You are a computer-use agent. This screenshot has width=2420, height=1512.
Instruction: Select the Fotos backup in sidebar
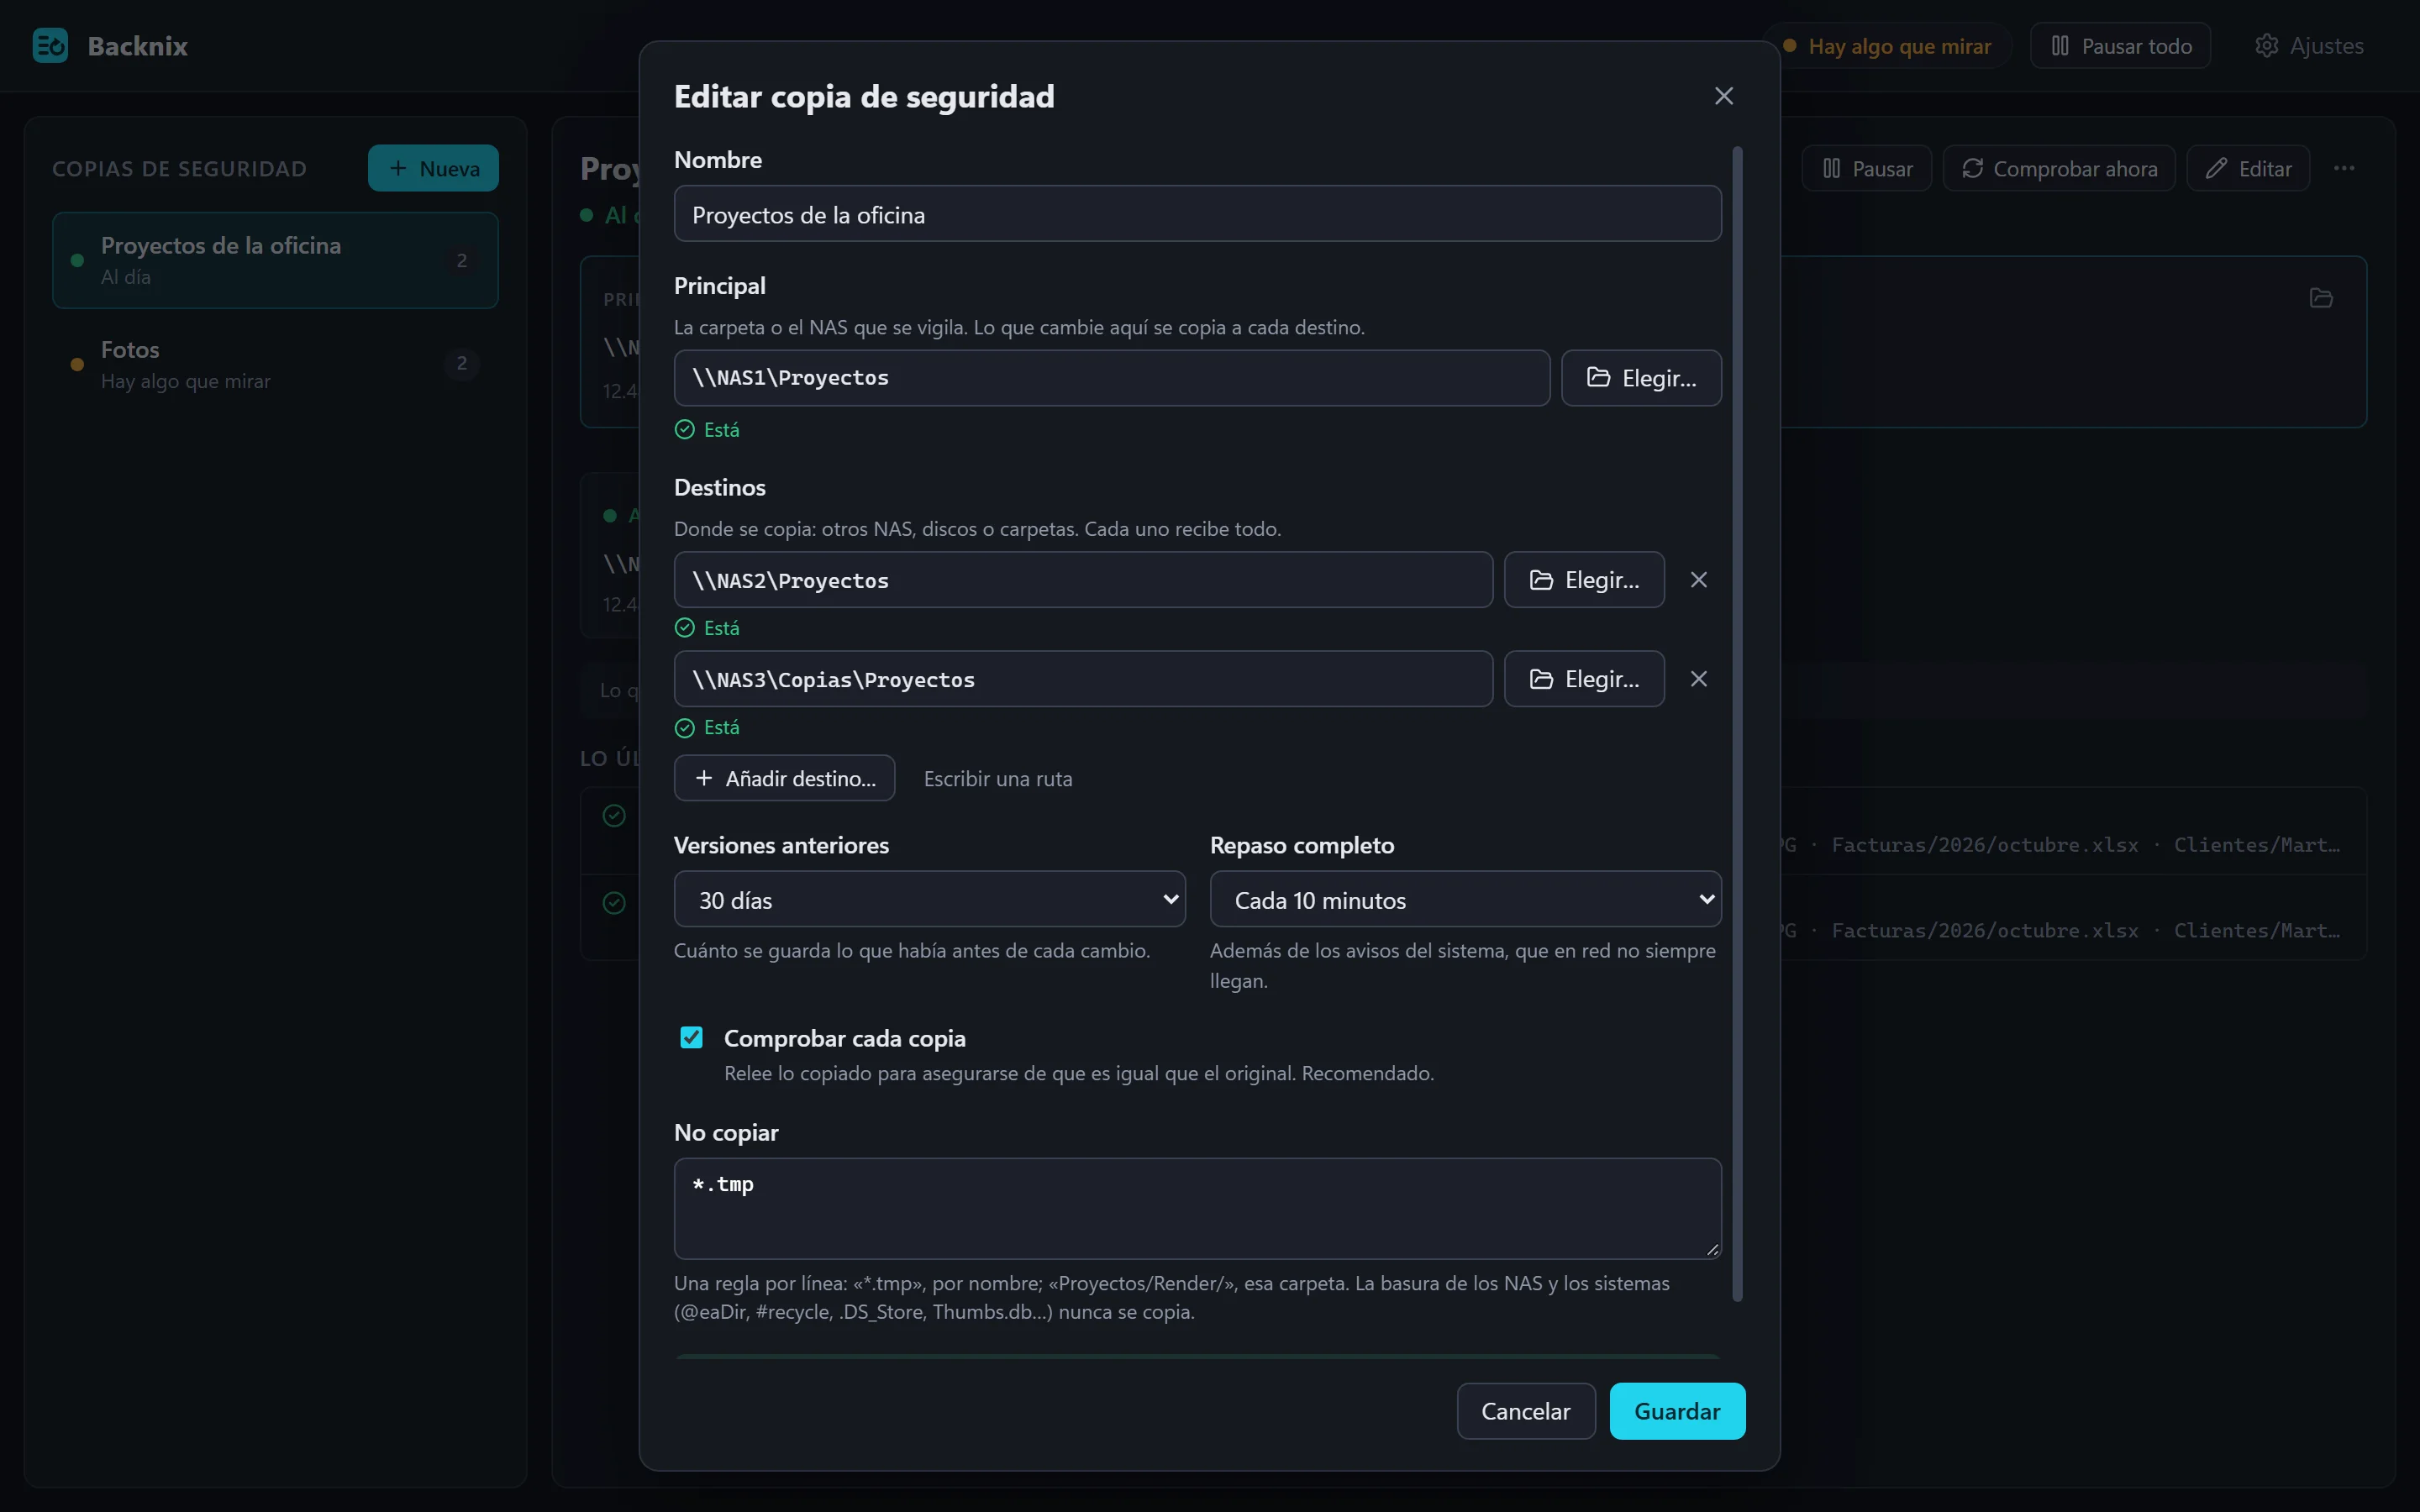pyautogui.click(x=275, y=364)
